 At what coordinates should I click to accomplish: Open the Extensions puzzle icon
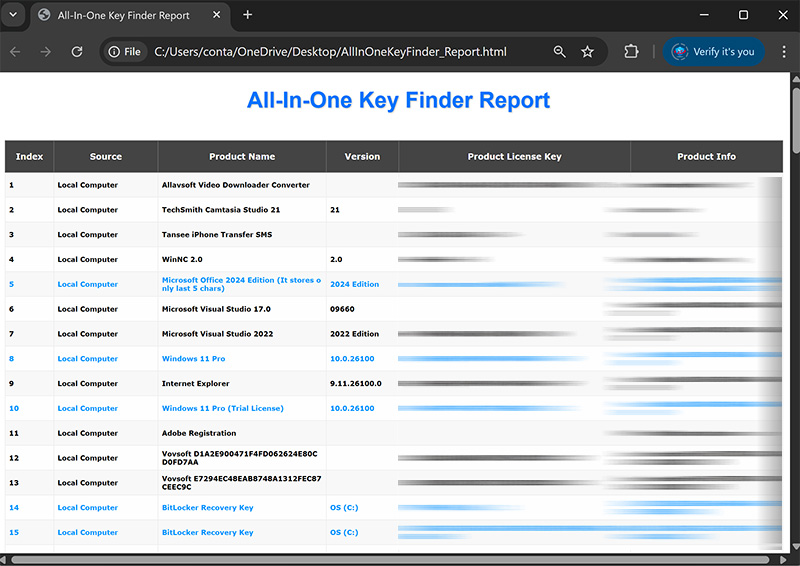631,52
